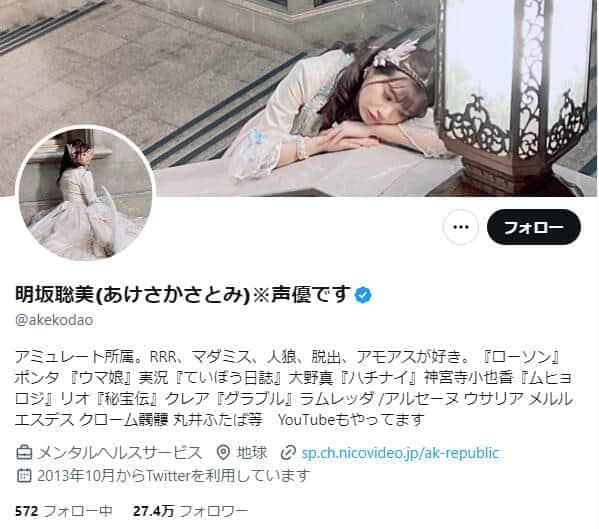Open the circular profile picture

85,194
